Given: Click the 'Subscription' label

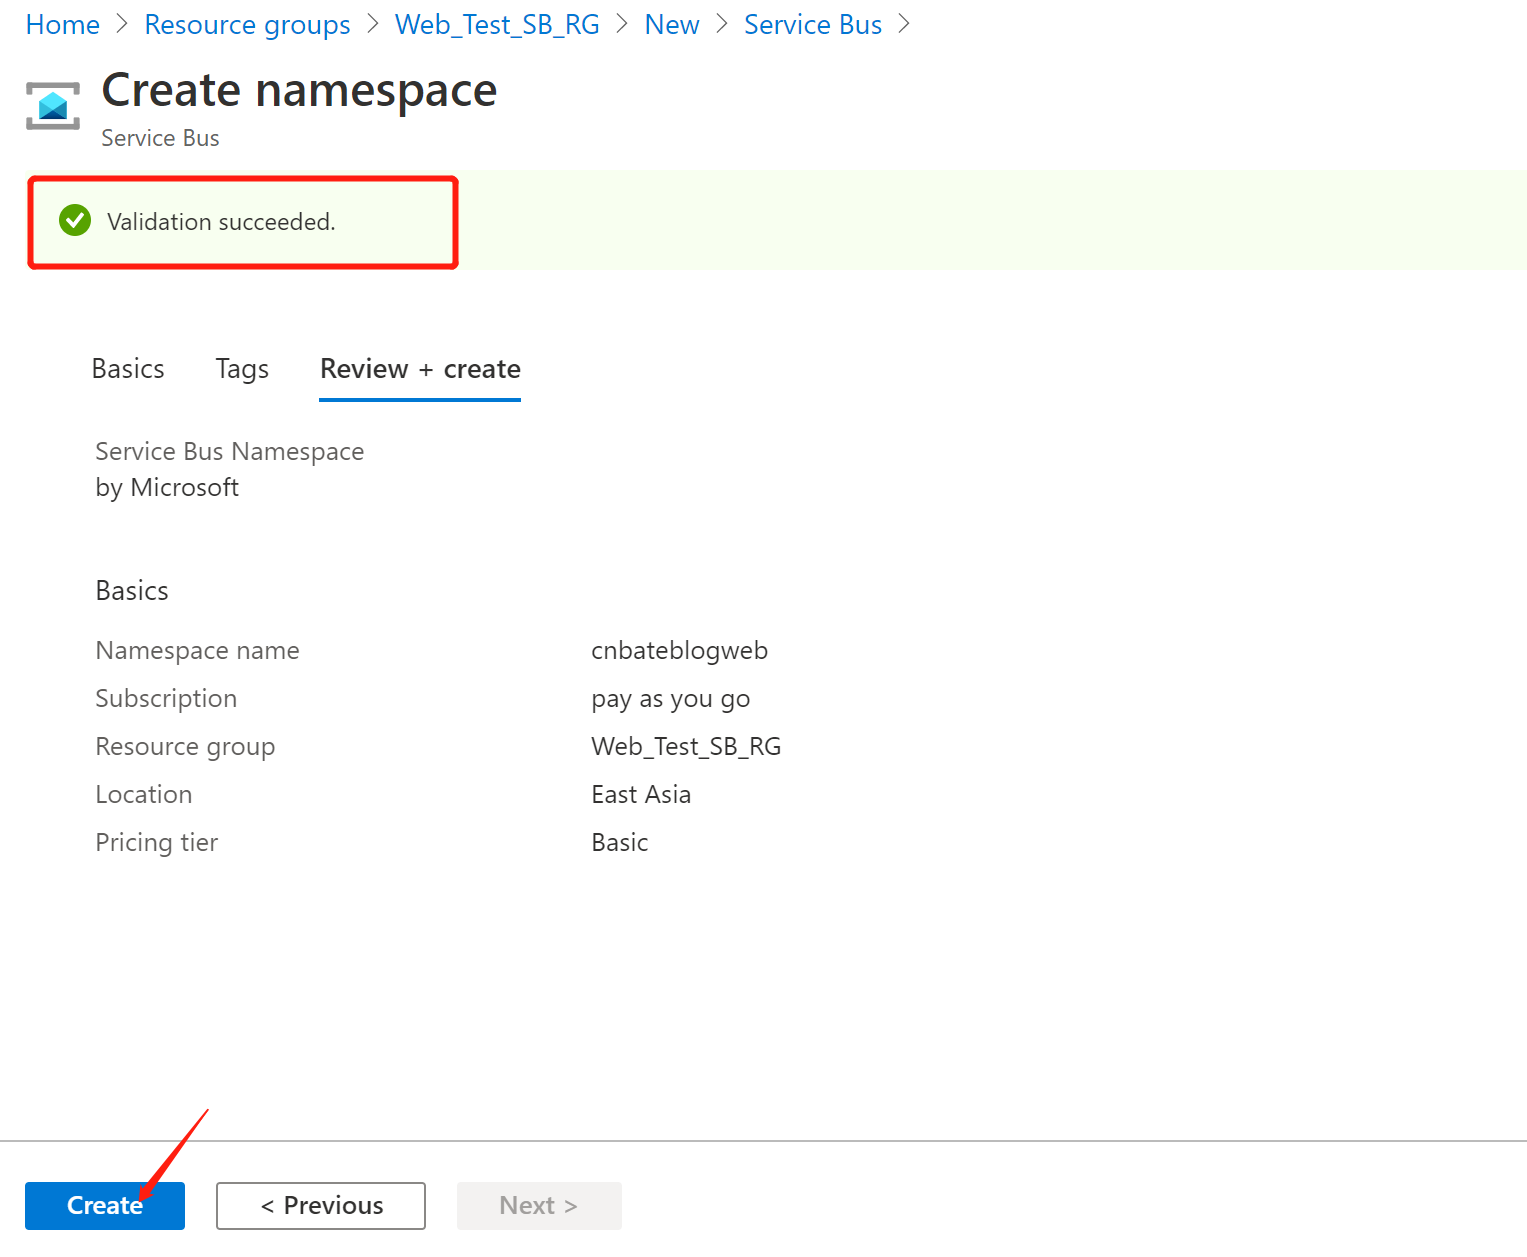Looking at the screenshot, I should (166, 699).
